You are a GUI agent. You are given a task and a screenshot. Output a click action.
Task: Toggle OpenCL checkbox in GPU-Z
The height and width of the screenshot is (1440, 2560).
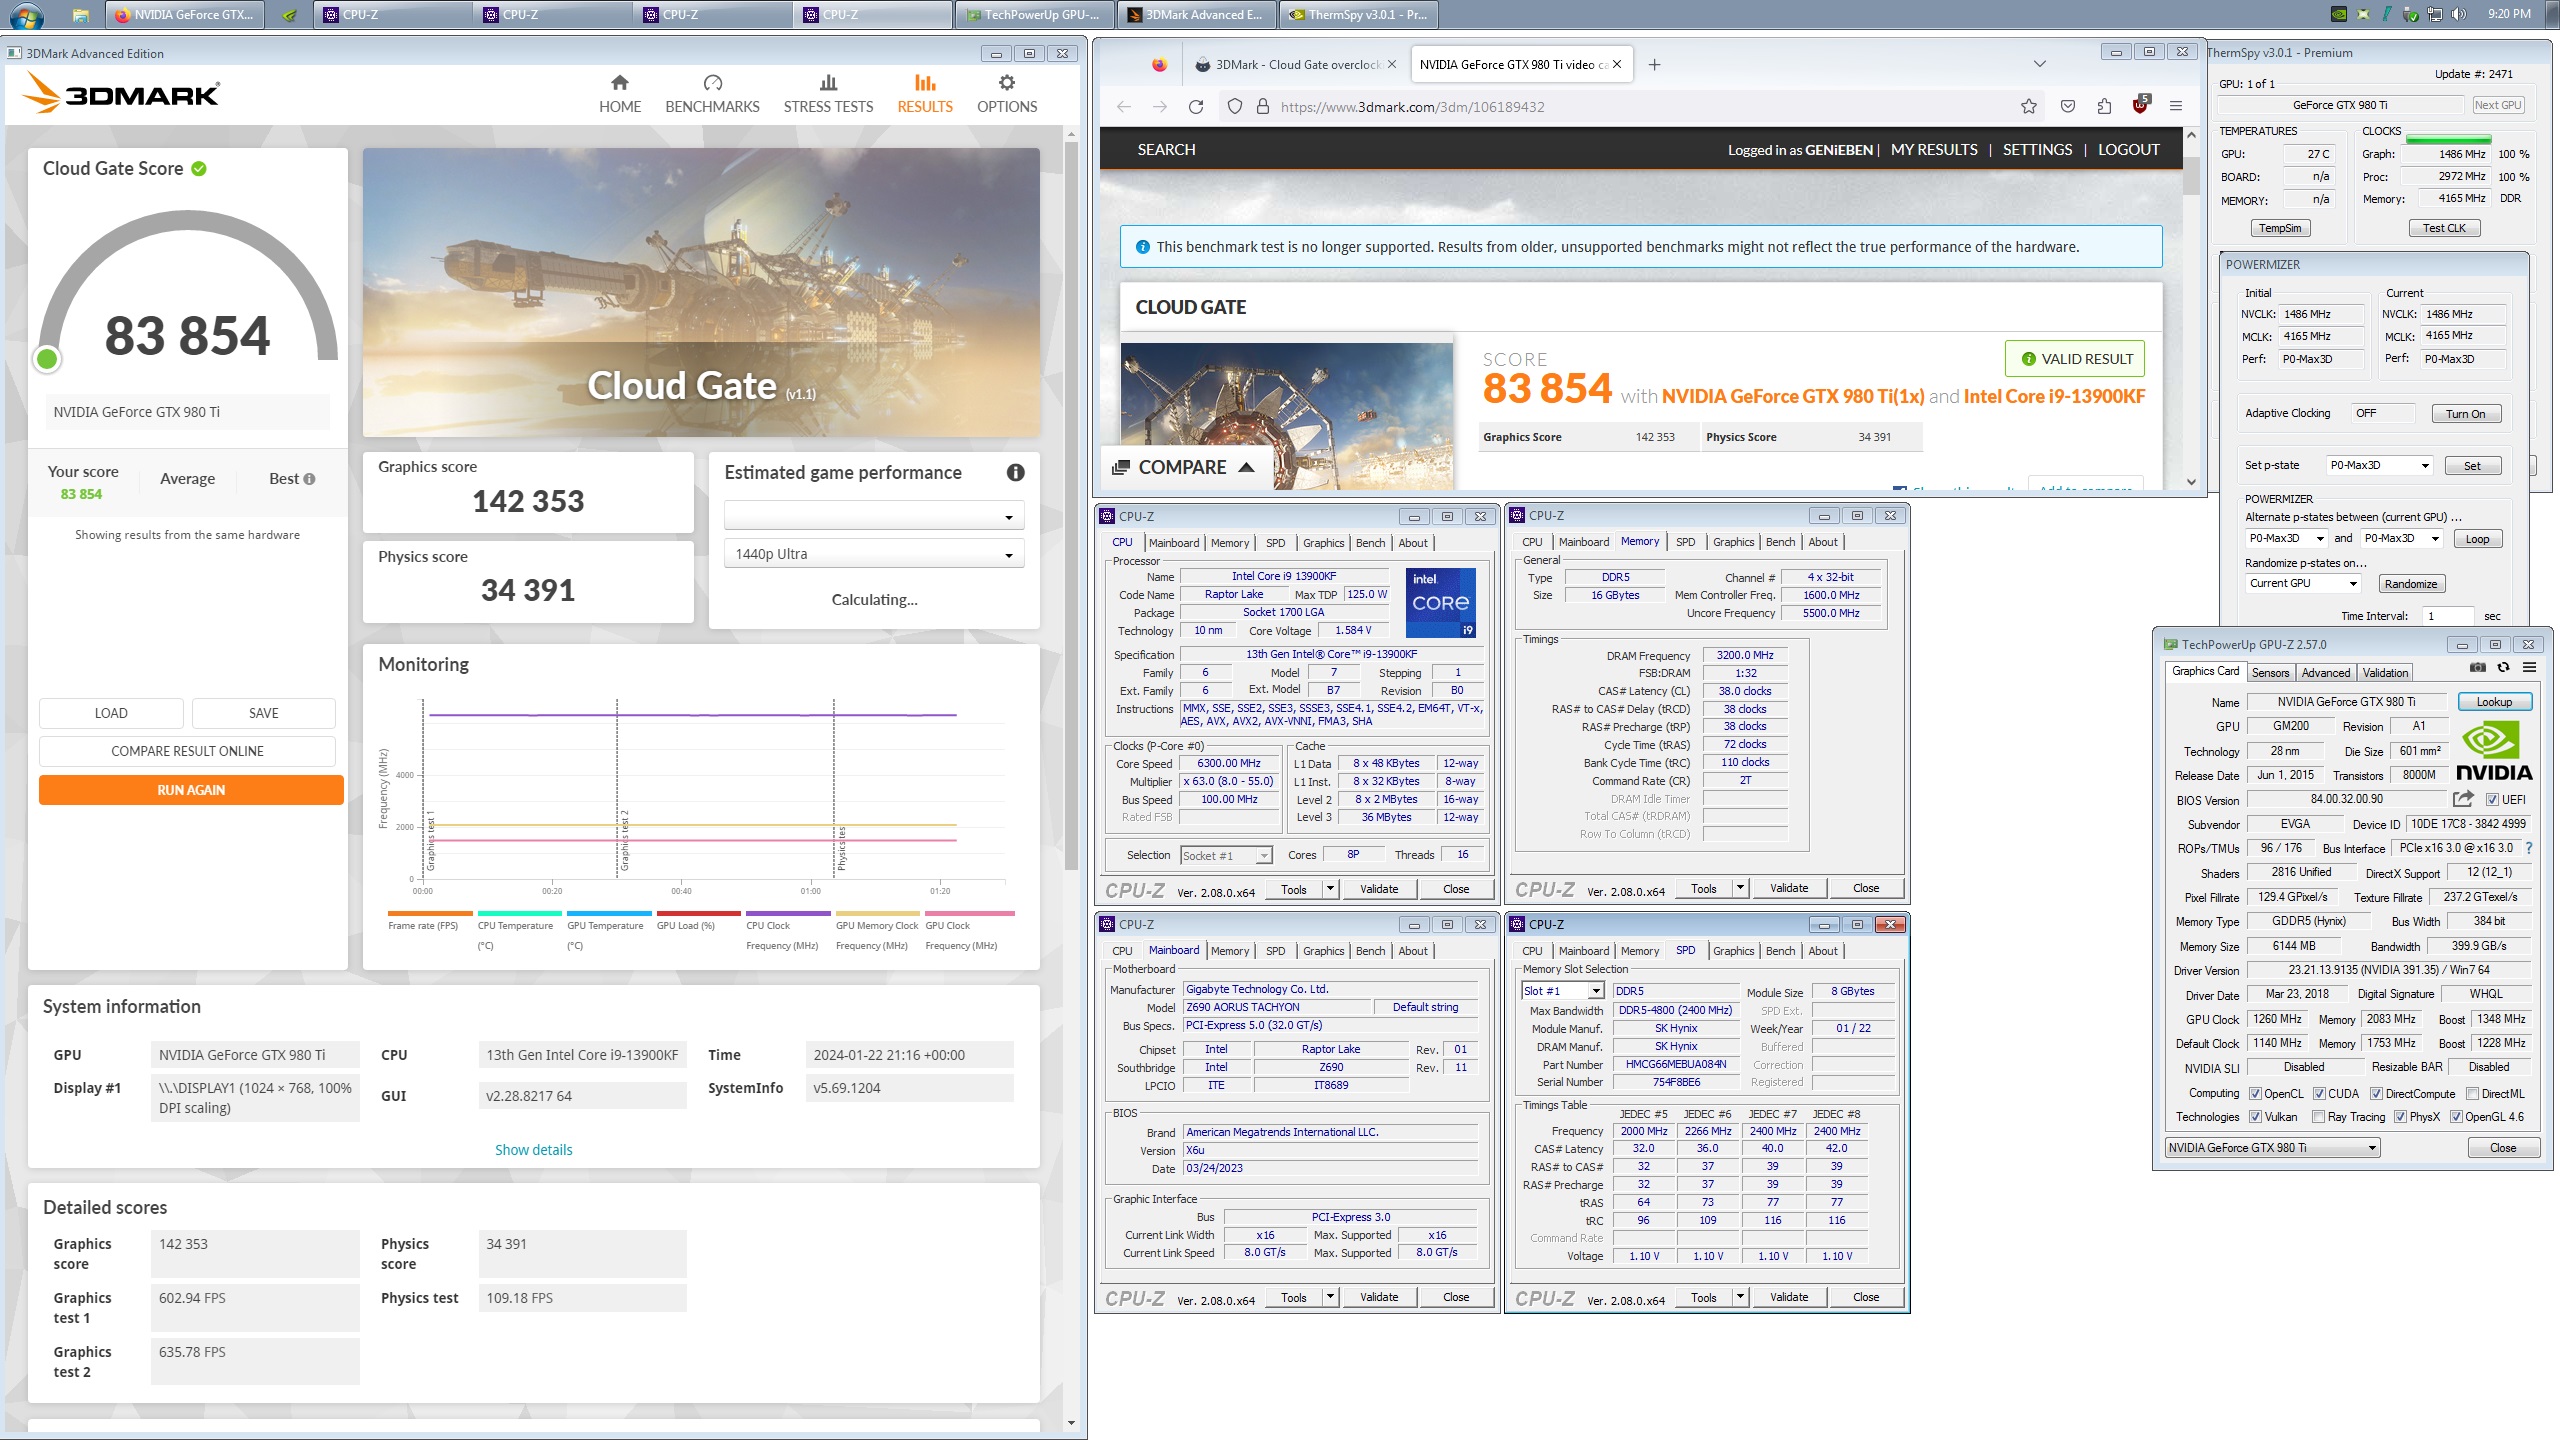tap(2255, 1094)
